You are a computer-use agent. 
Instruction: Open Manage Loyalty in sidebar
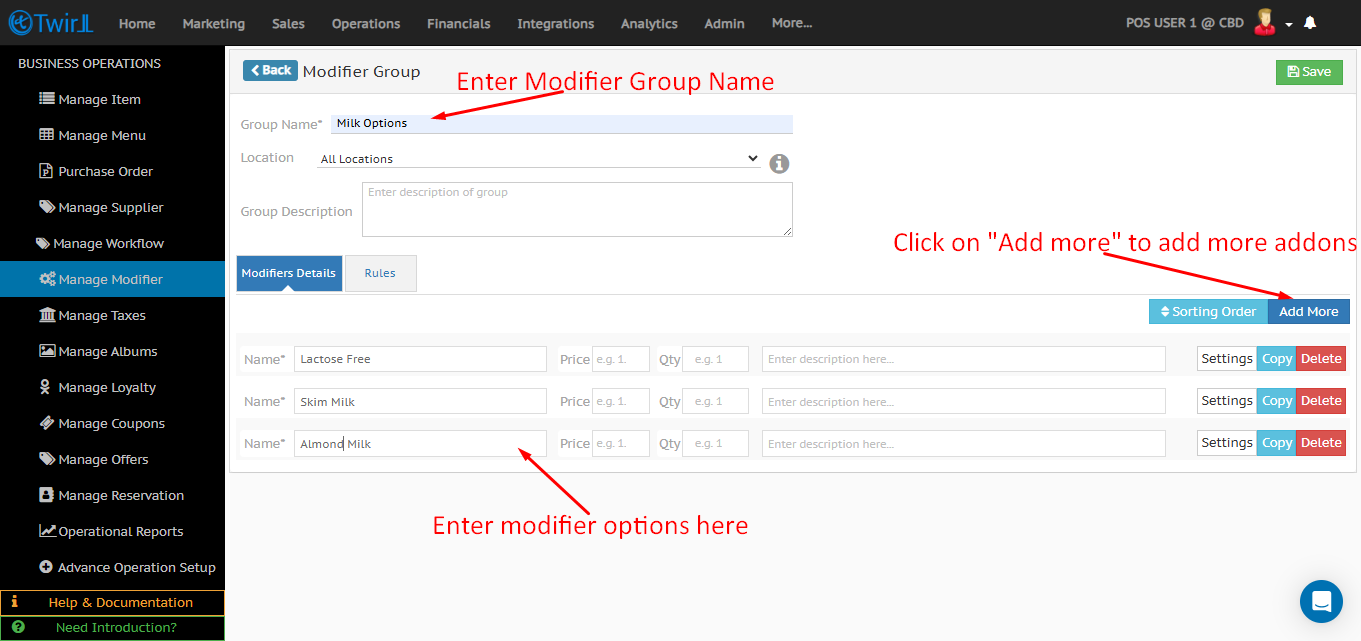tap(106, 387)
